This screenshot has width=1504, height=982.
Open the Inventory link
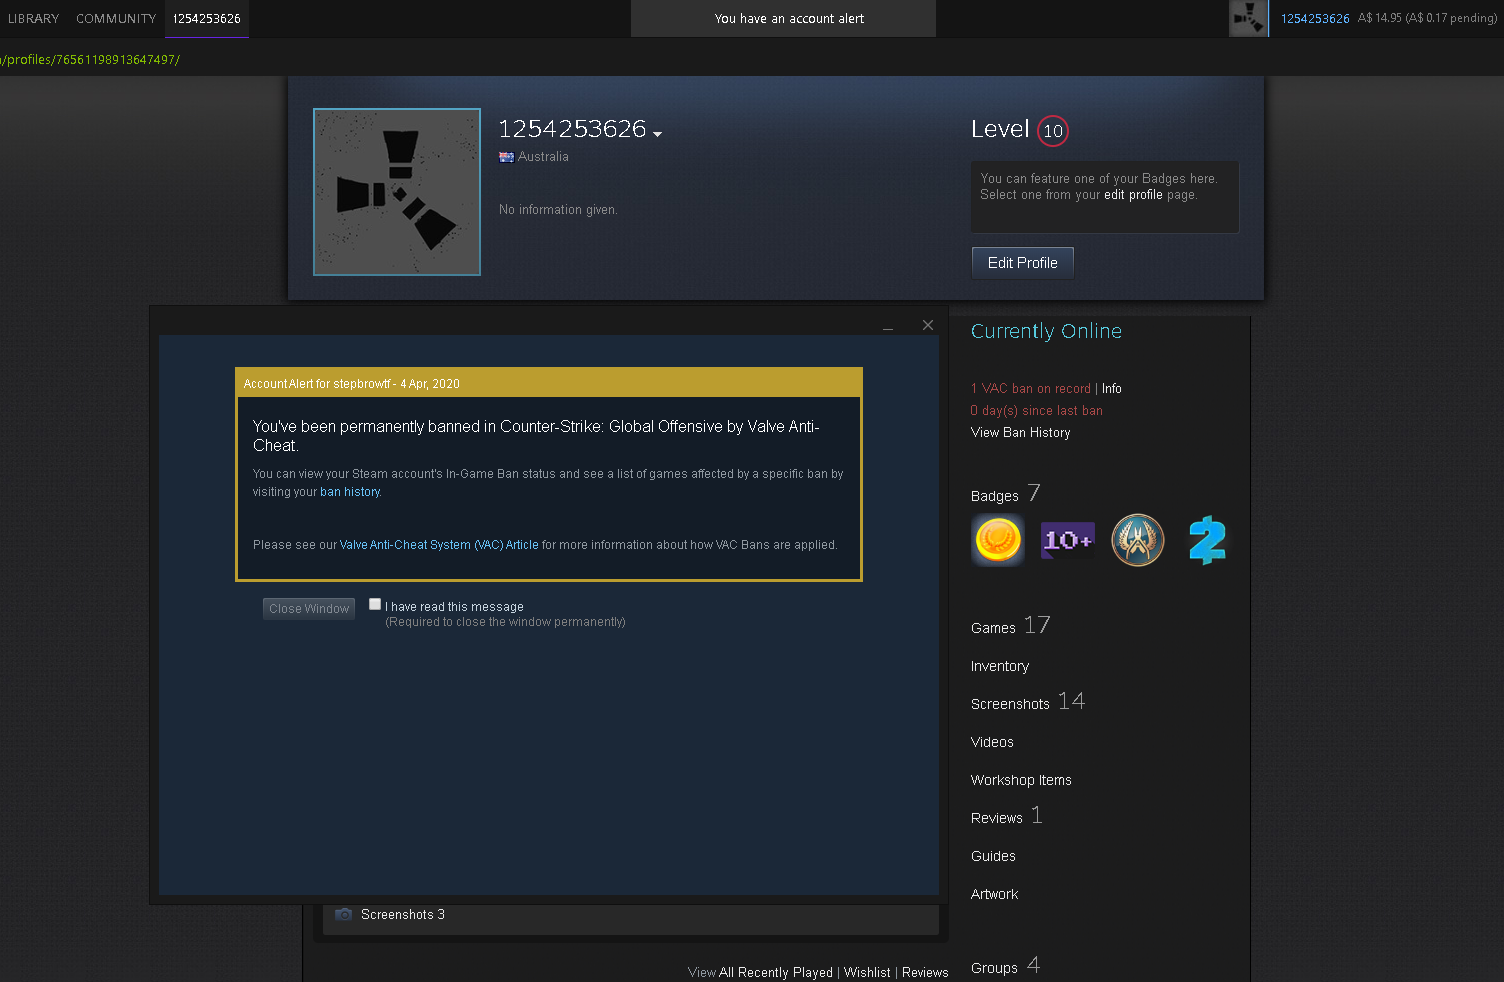(1000, 667)
